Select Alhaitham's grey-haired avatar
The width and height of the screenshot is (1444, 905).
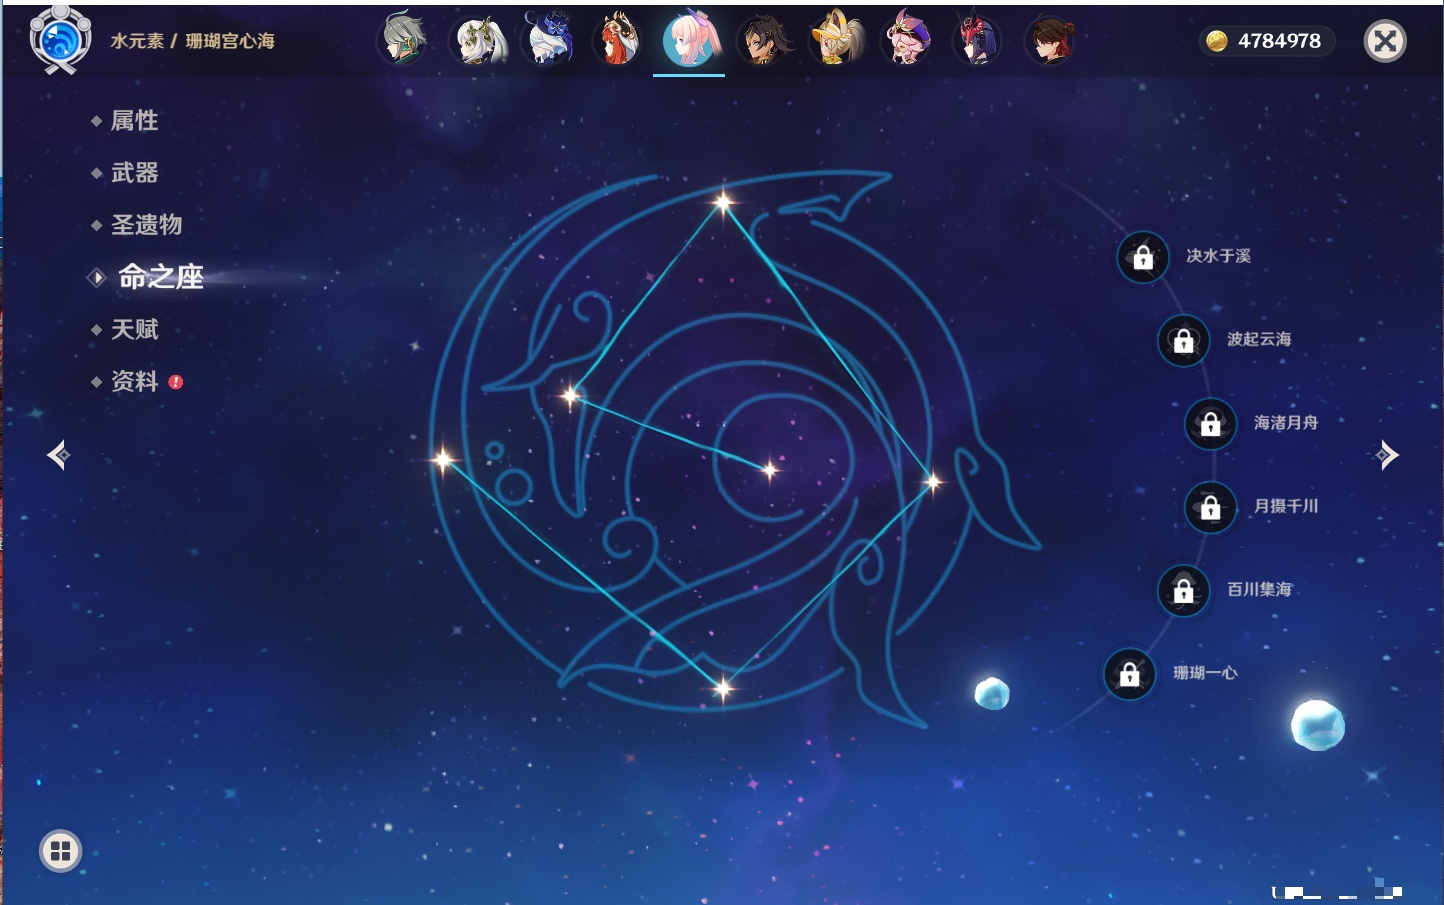coord(403,40)
